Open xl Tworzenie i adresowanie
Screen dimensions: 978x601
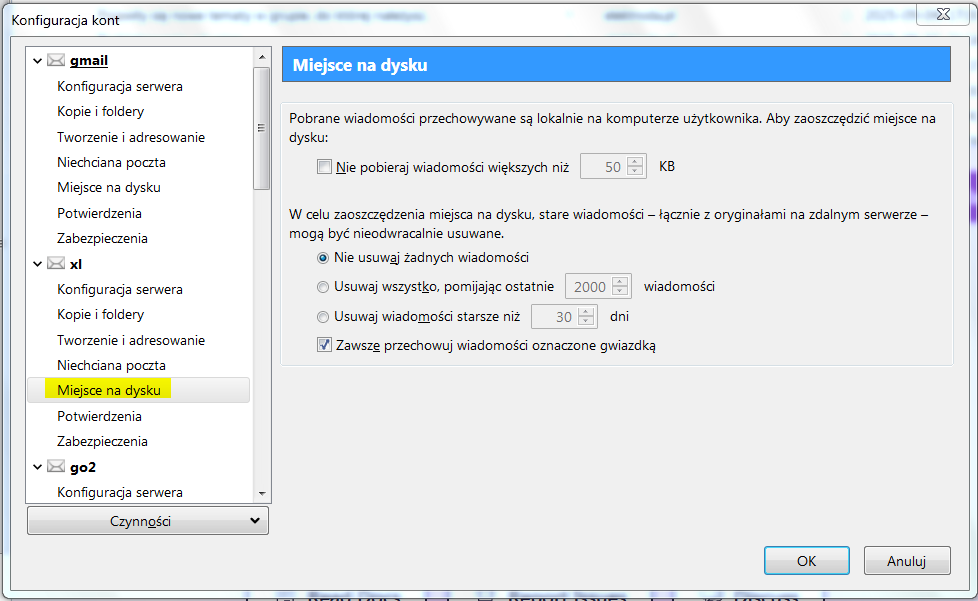tap(131, 340)
